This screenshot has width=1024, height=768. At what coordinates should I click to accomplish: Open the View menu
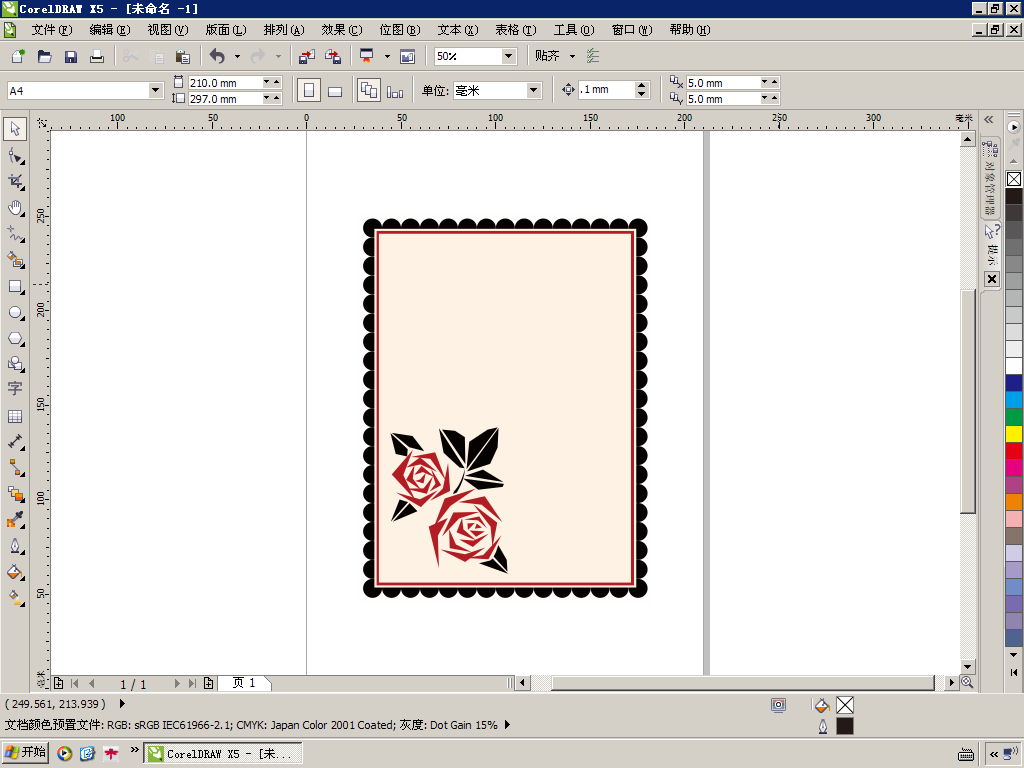pyautogui.click(x=168, y=30)
